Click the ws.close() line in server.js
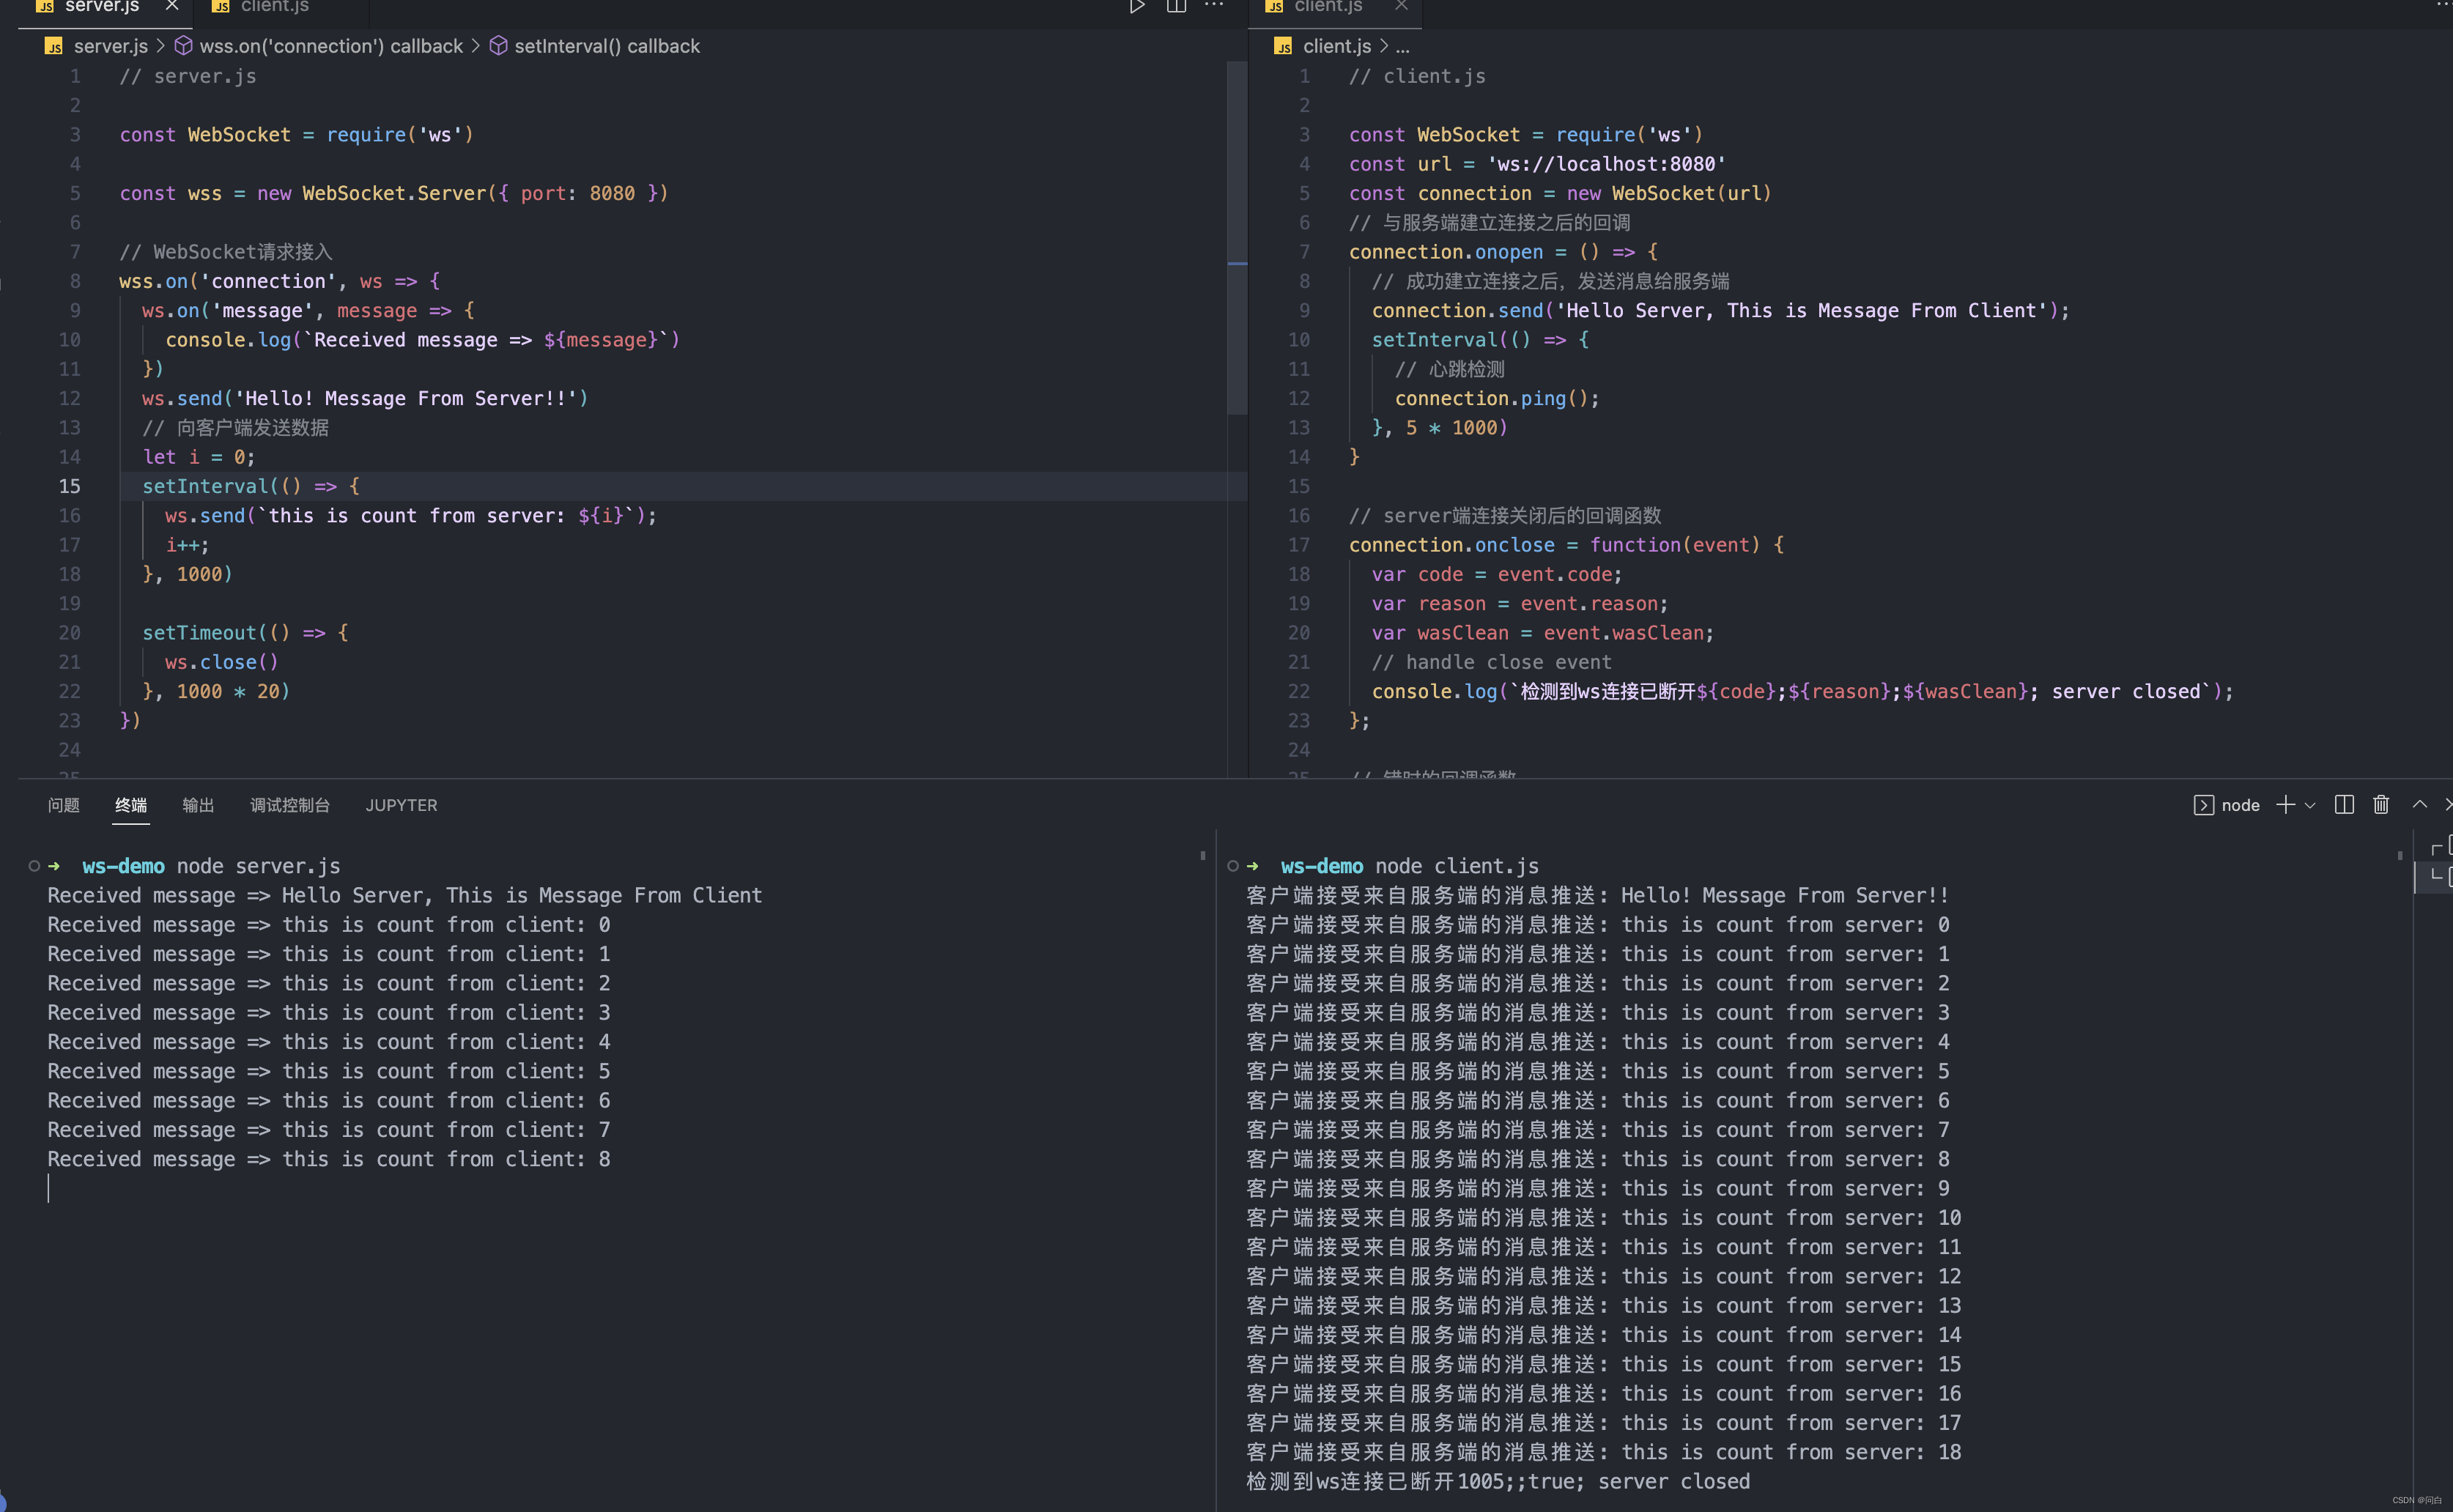Viewport: 2453px width, 1512px height. (x=222, y=662)
